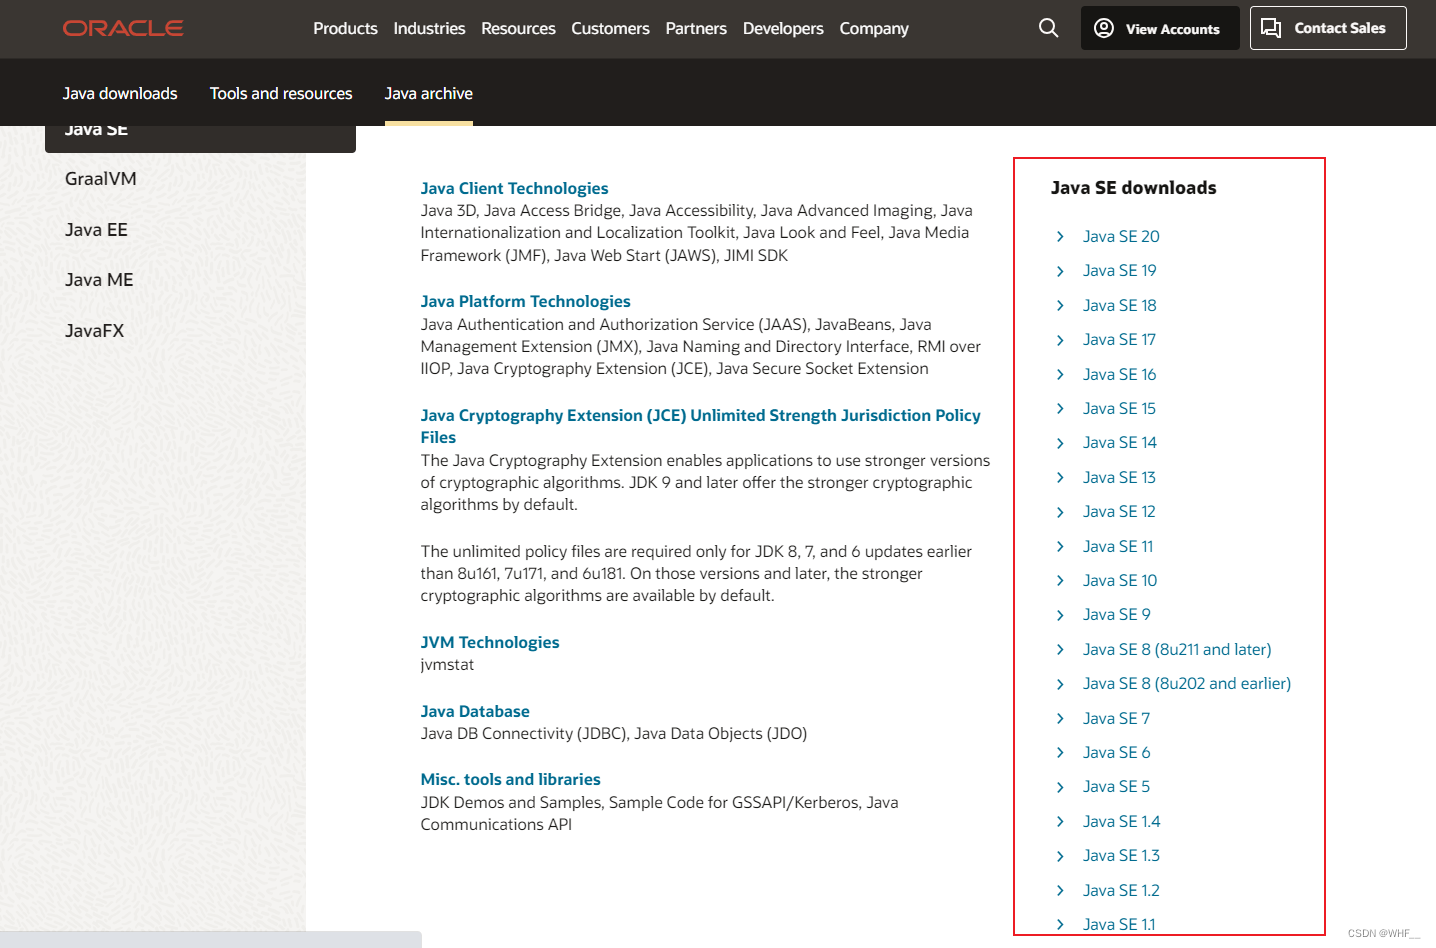Viewport: 1436px width, 948px height.
Task: Open the Company menu
Action: pos(874,28)
